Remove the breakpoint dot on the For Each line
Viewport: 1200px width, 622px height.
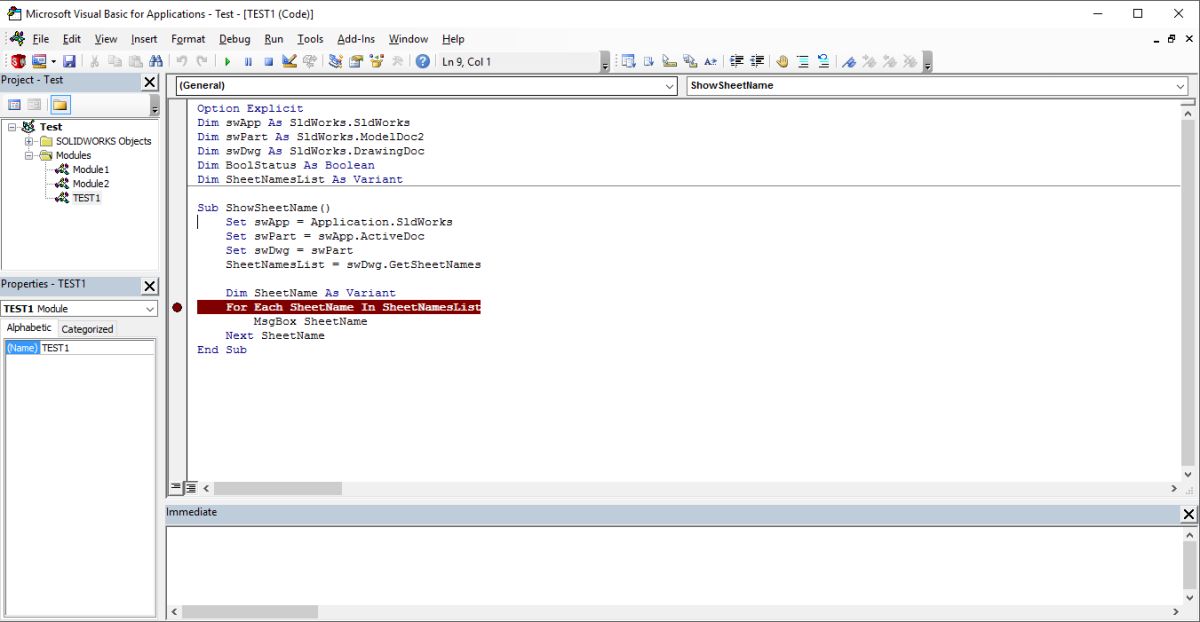pos(177,308)
